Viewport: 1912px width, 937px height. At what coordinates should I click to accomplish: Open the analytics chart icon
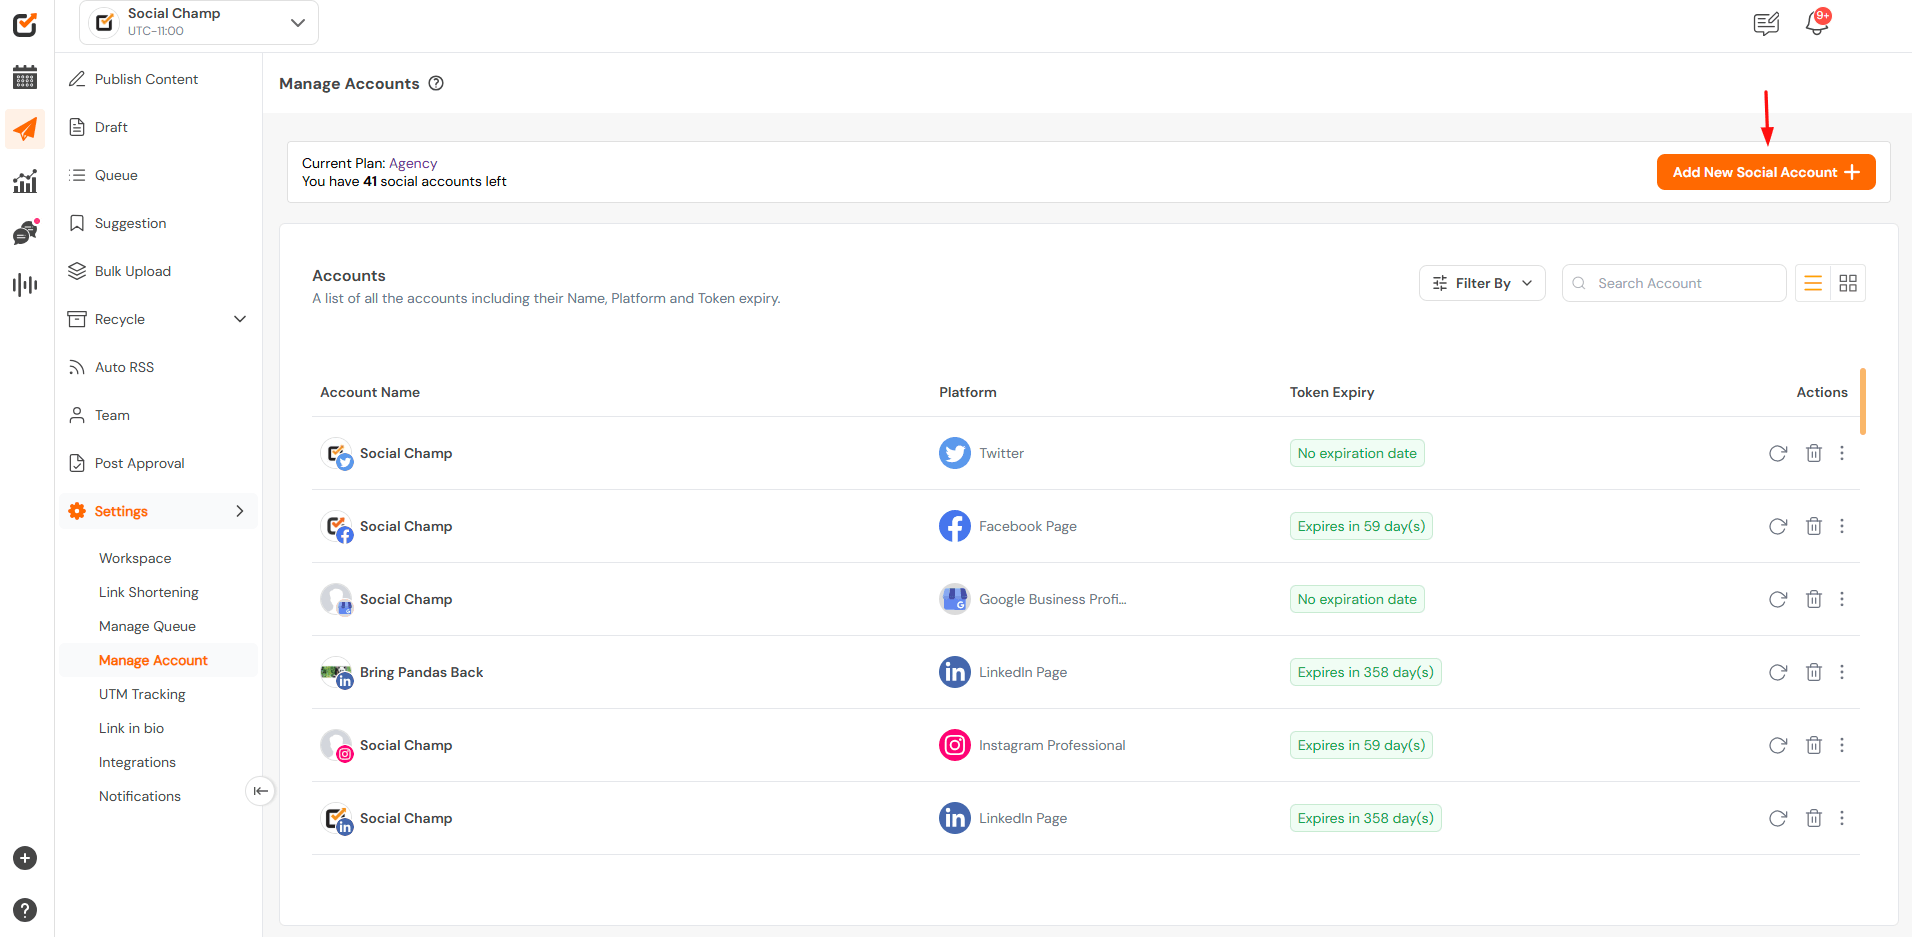coord(25,181)
